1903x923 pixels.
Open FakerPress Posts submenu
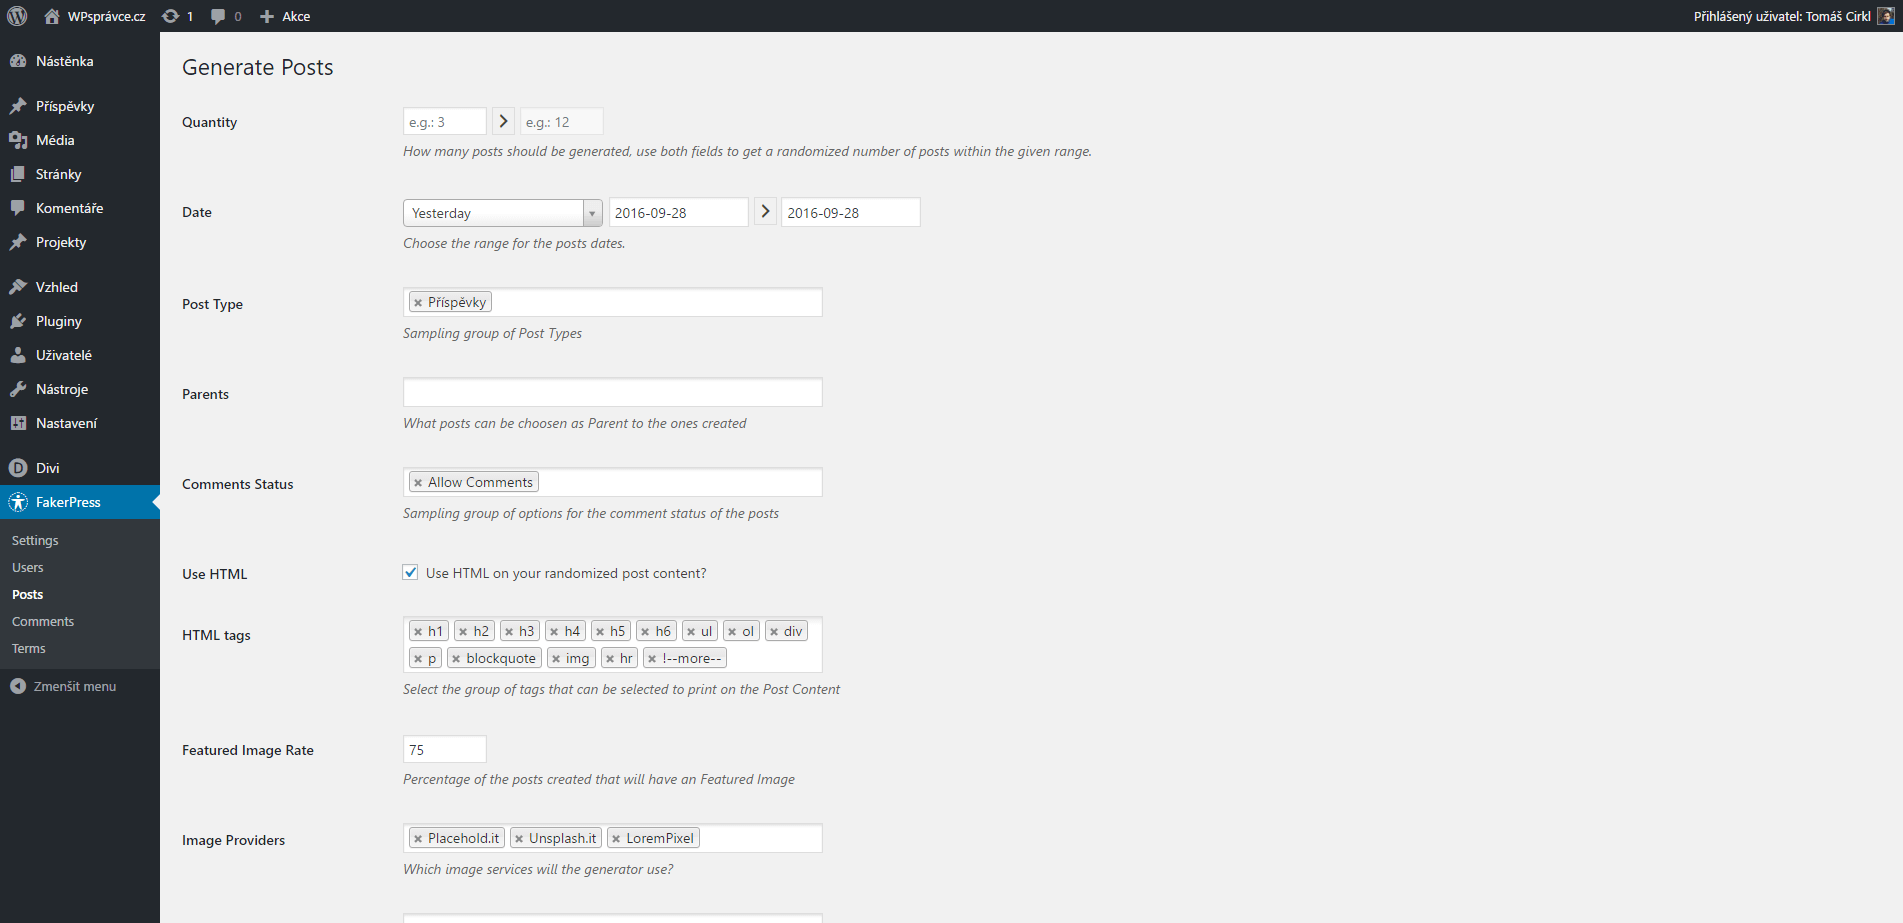28,594
